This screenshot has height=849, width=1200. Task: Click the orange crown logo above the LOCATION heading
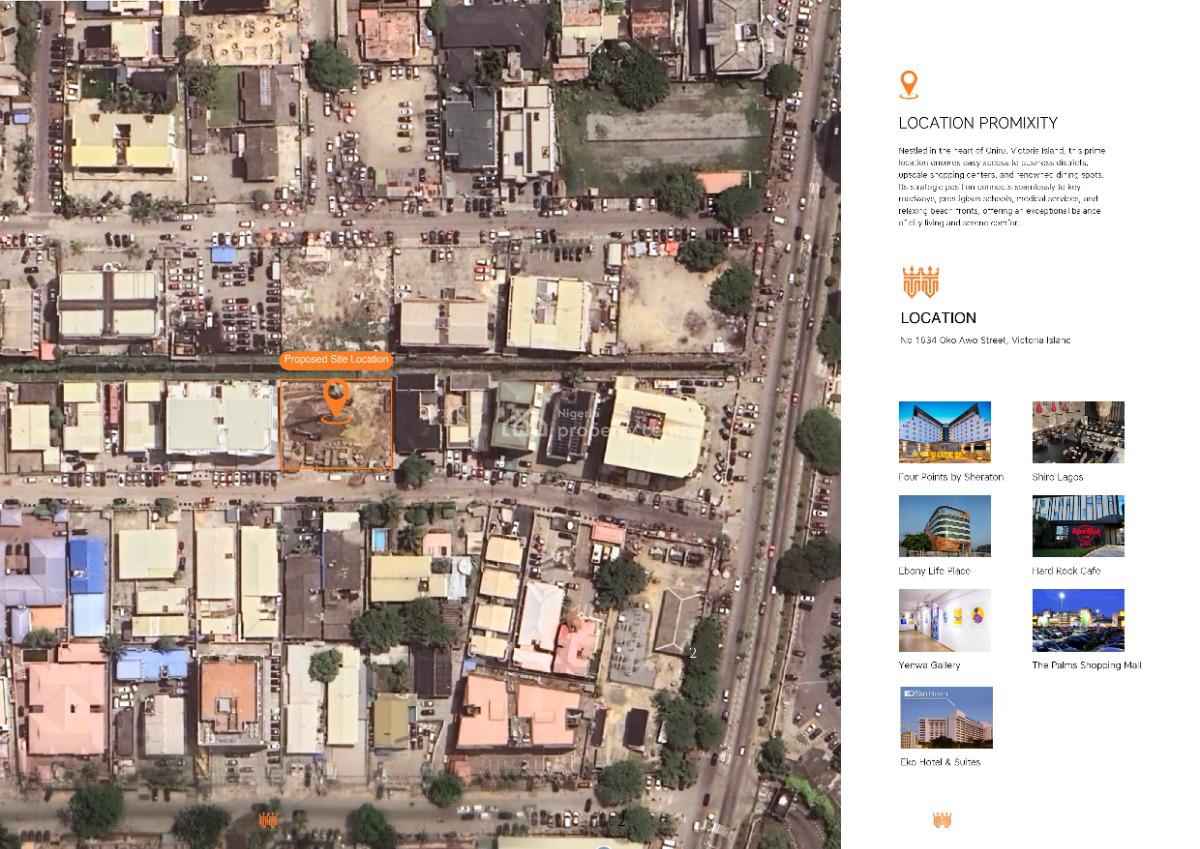coord(920,282)
